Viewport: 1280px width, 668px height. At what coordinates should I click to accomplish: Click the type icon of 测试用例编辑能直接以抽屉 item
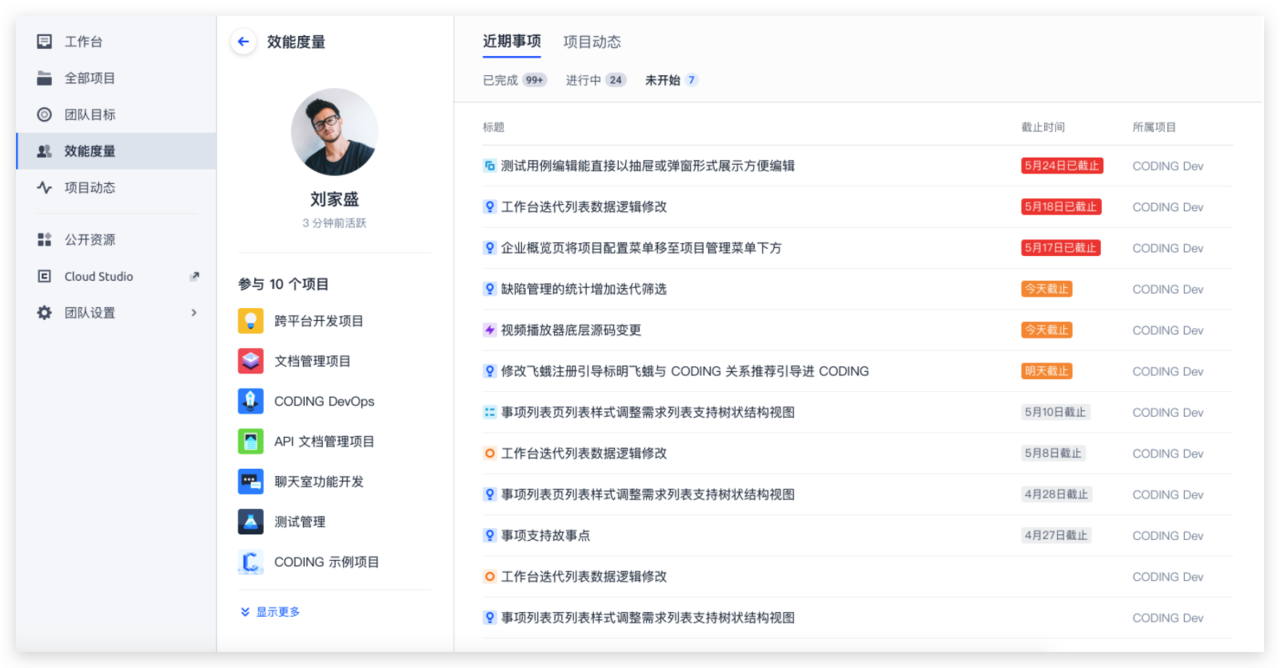[490, 166]
